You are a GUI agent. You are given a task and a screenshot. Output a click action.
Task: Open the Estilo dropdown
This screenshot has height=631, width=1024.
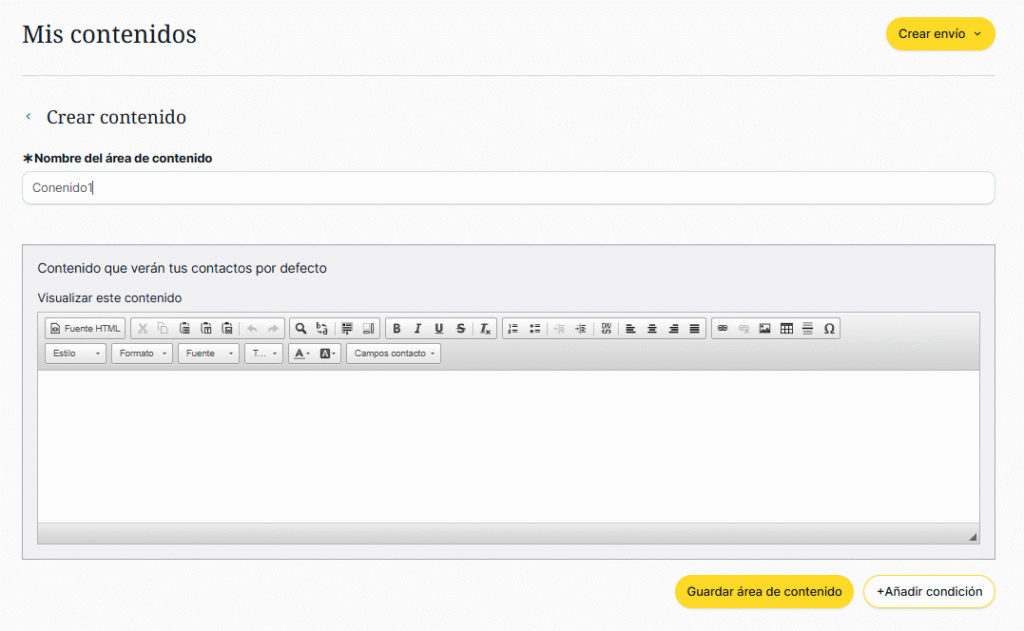point(75,353)
